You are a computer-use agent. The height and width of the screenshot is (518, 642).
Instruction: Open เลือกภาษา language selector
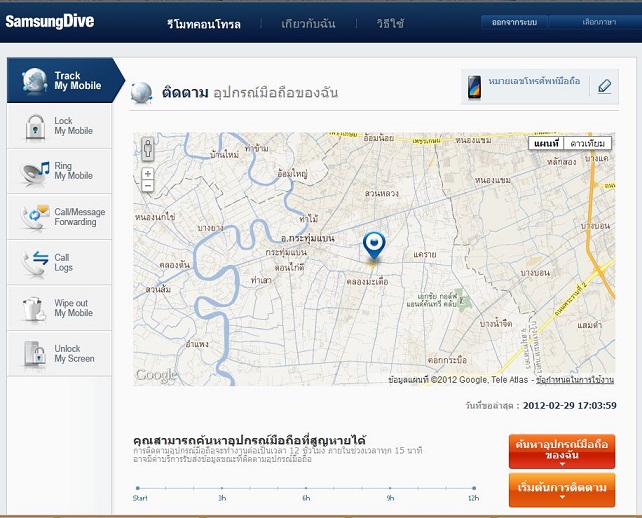[599, 22]
